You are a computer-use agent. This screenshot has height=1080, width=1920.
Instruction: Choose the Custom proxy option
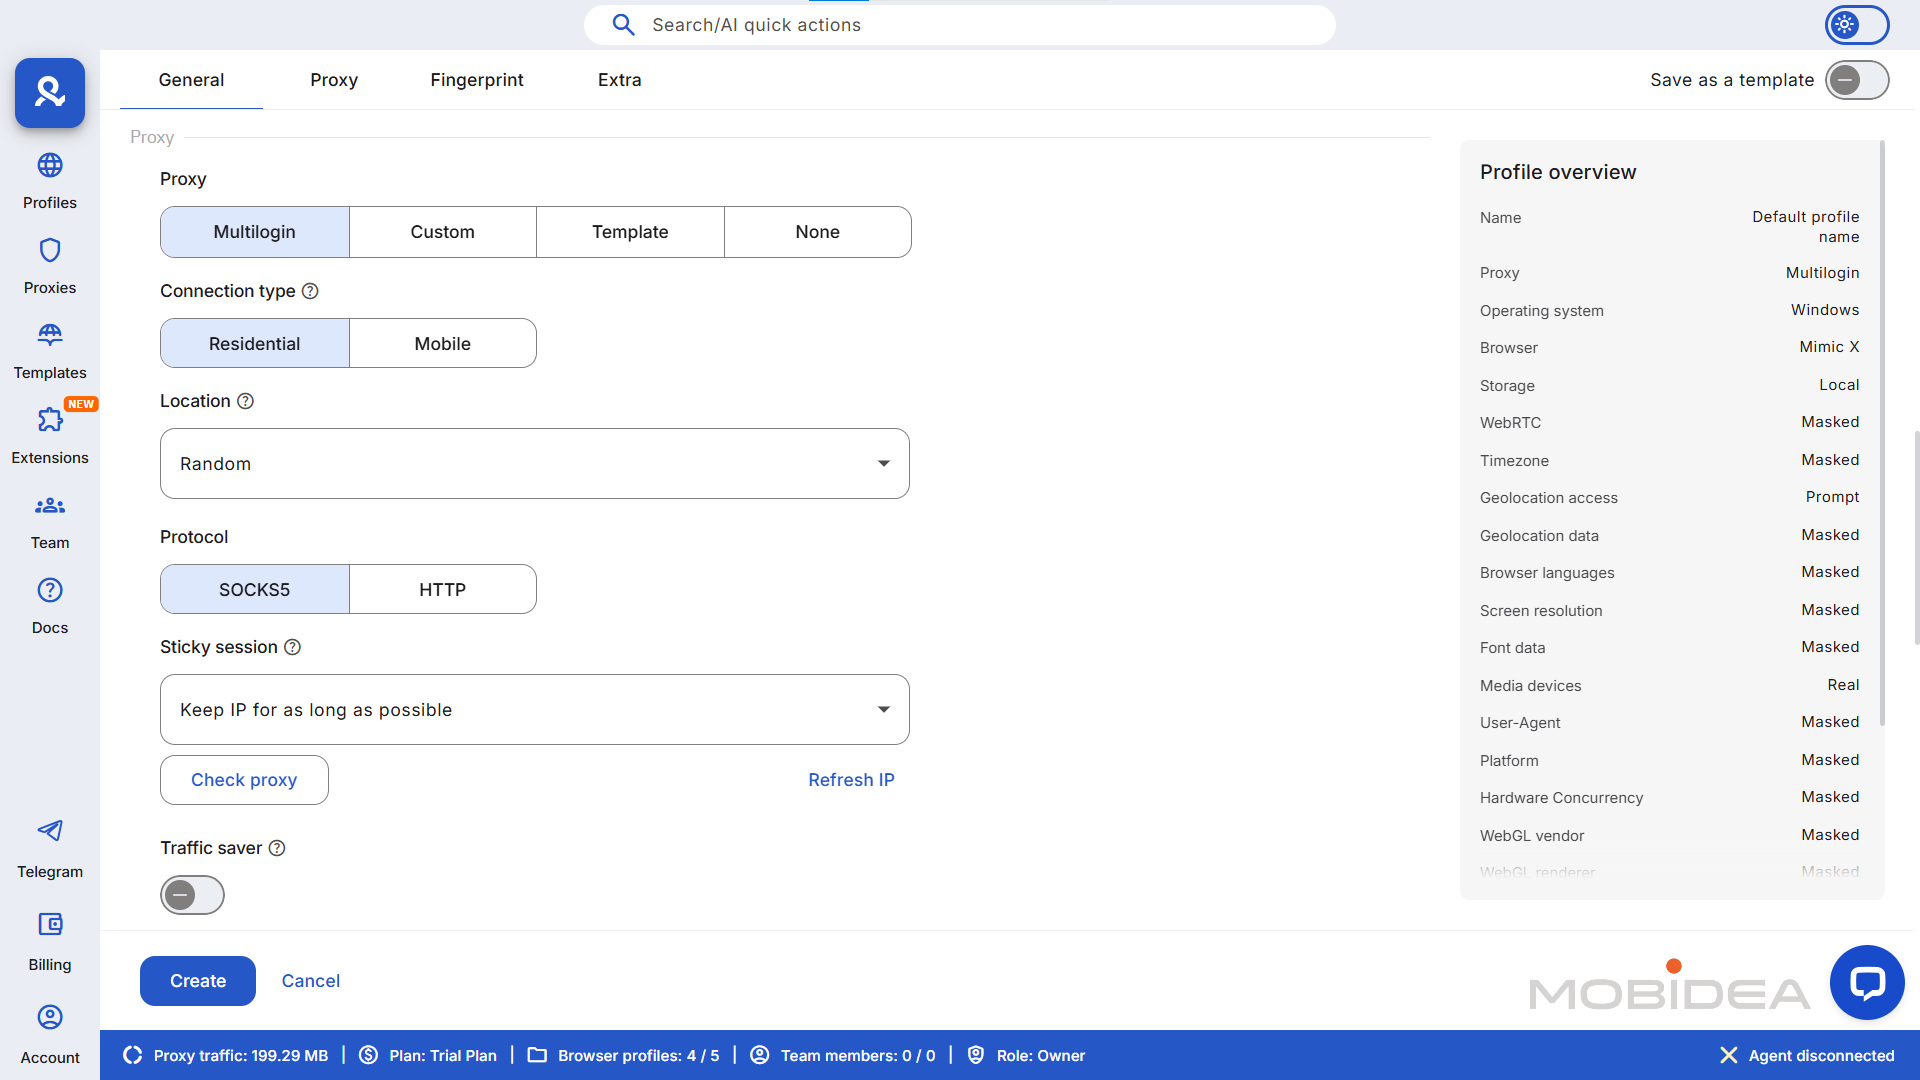click(442, 231)
